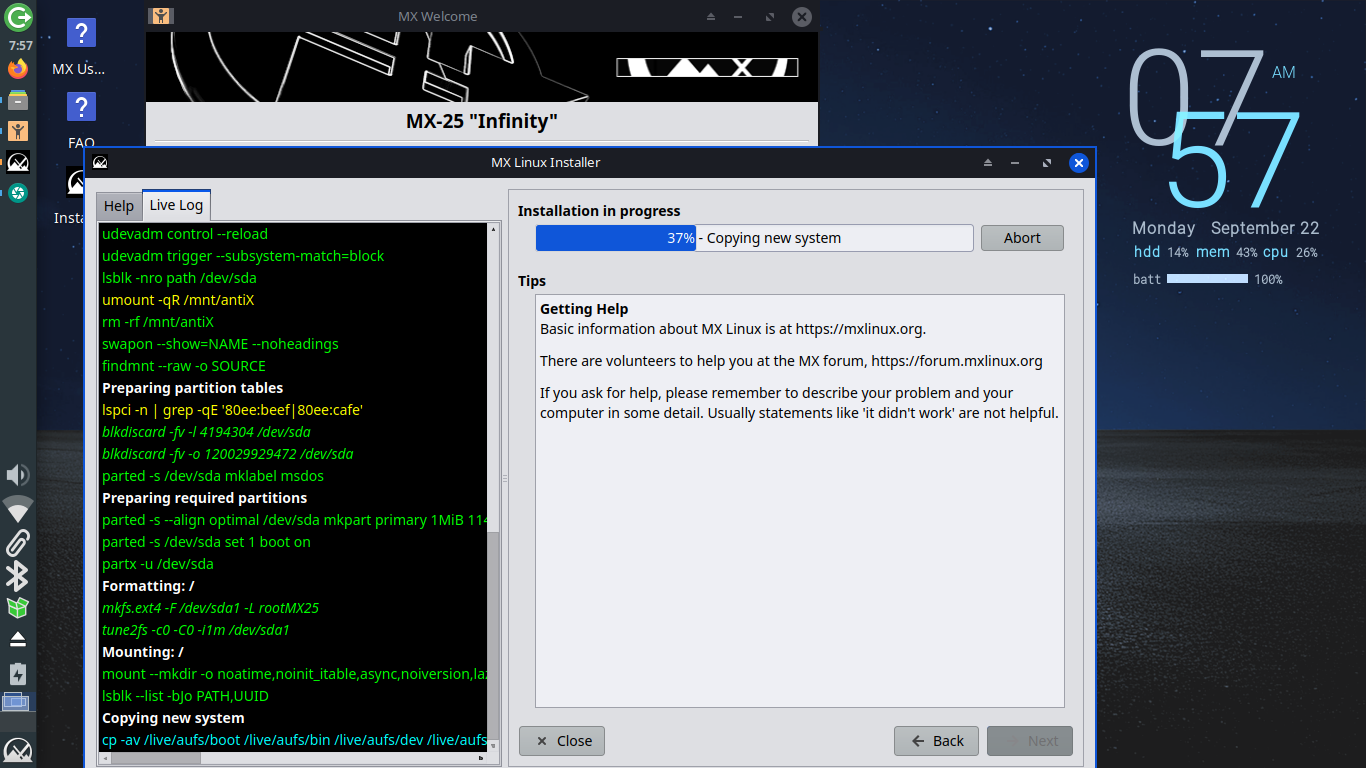
Task: Open the Bluetooth tray icon
Action: pos(17,576)
